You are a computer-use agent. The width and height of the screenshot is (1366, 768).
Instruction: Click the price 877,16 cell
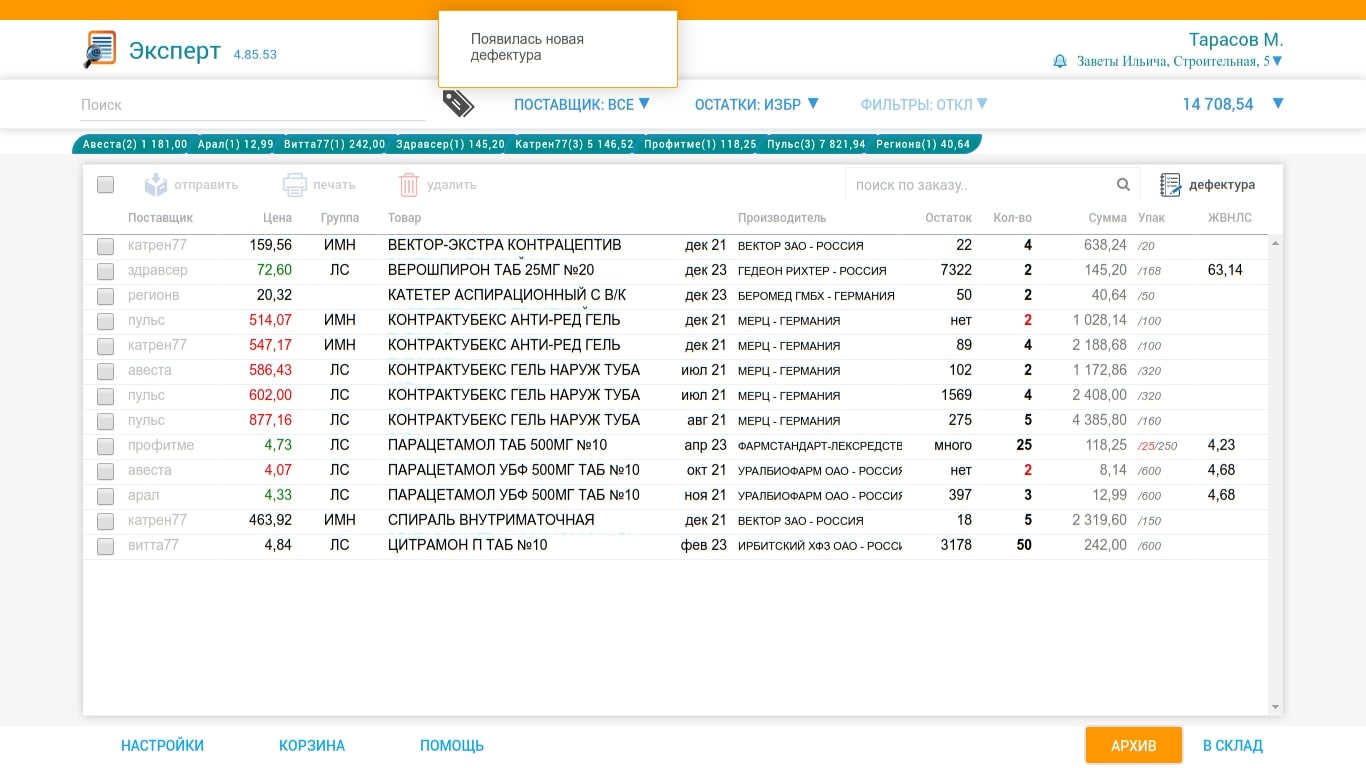click(x=271, y=420)
